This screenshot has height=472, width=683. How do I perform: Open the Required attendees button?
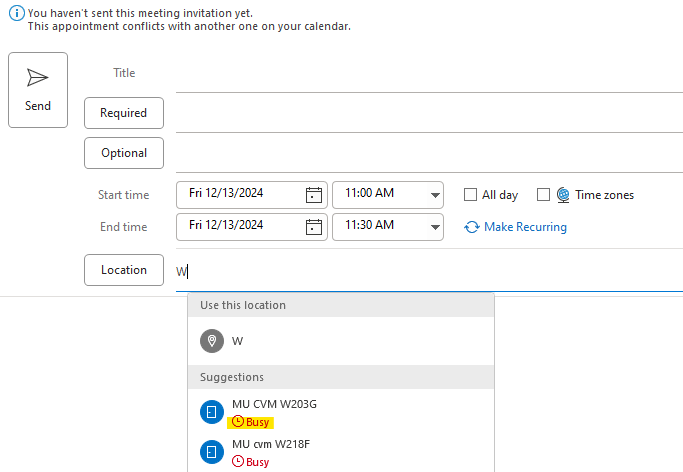click(x=124, y=113)
